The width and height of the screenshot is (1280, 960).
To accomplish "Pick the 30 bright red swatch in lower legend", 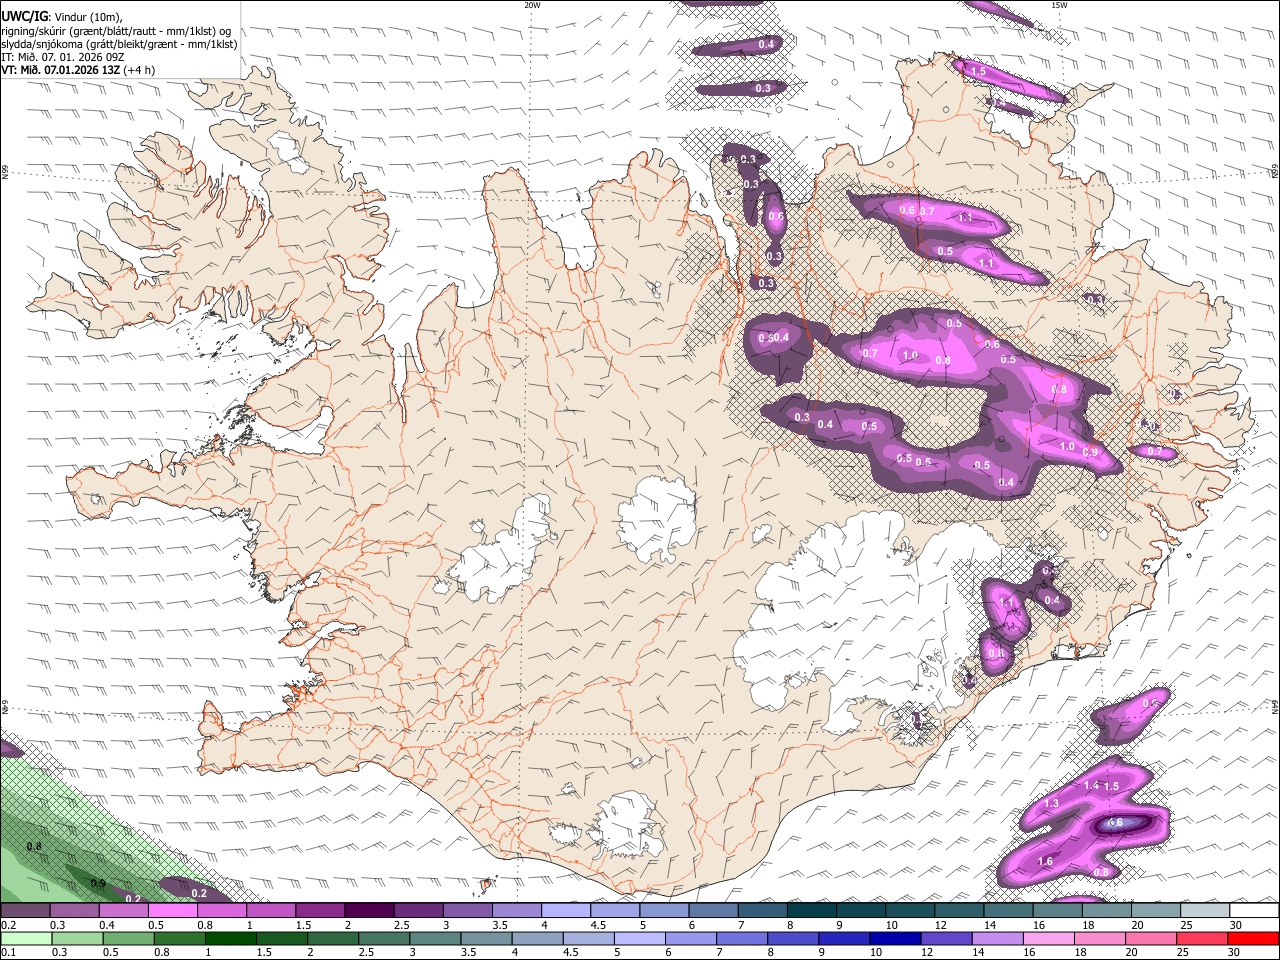I will 1254,938.
